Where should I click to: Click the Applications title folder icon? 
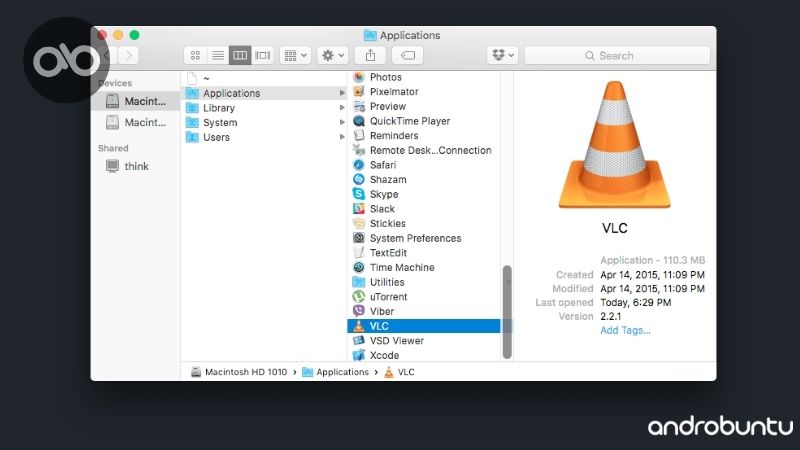click(x=370, y=35)
